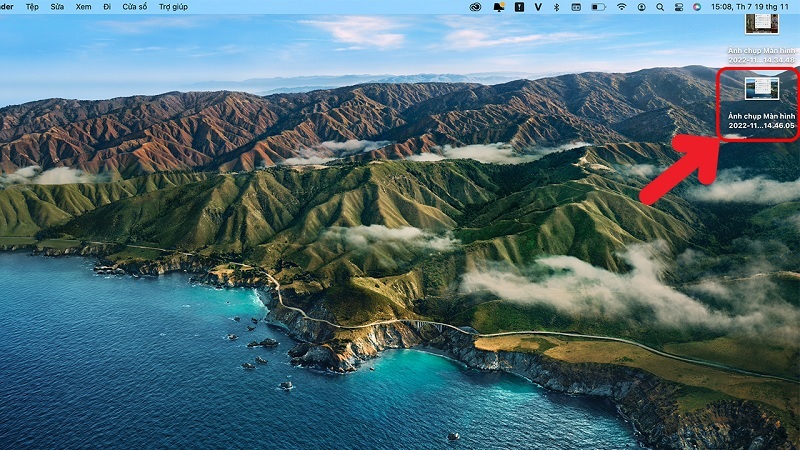Open the Creative Cloud menu bar icon
Image resolution: width=800 pixels, height=450 pixels.
[x=475, y=6]
